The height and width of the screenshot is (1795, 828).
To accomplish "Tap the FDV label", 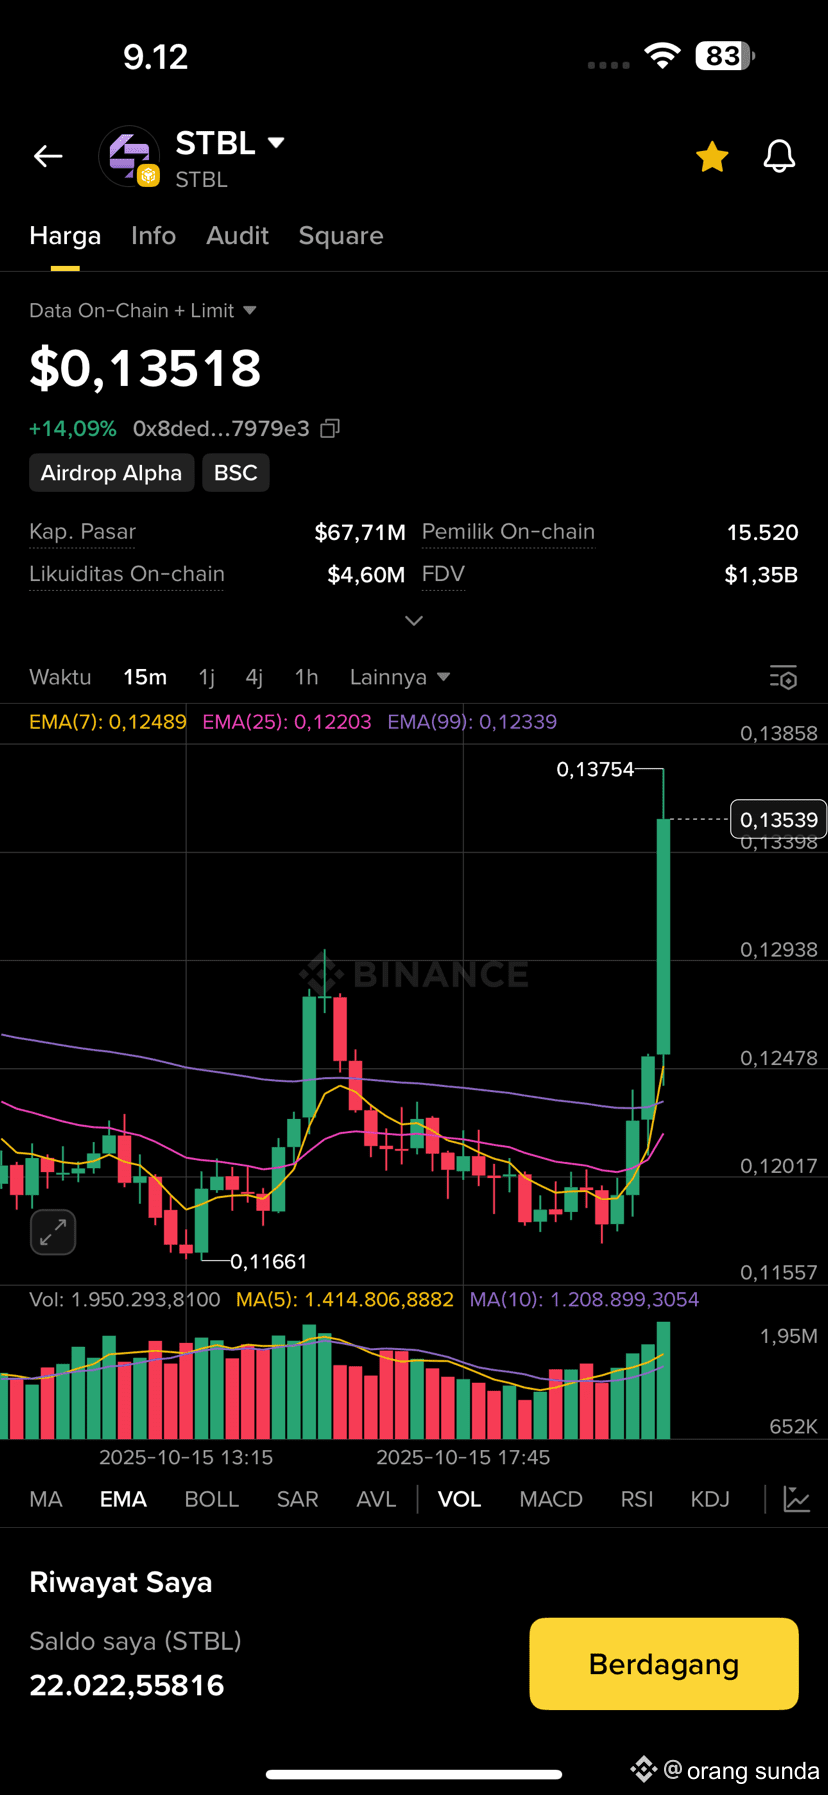I will (x=443, y=574).
